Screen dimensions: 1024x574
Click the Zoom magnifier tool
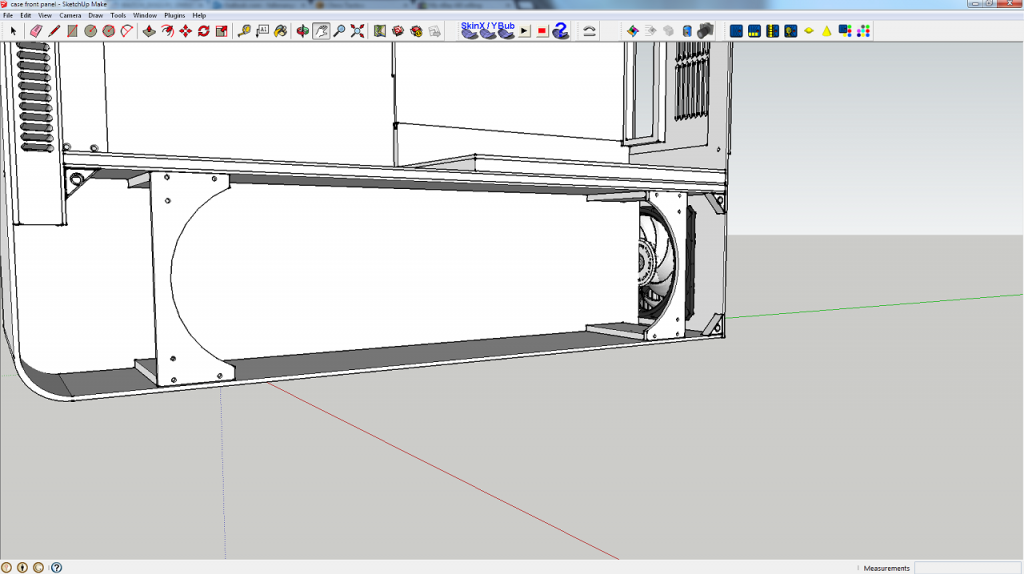(x=339, y=31)
